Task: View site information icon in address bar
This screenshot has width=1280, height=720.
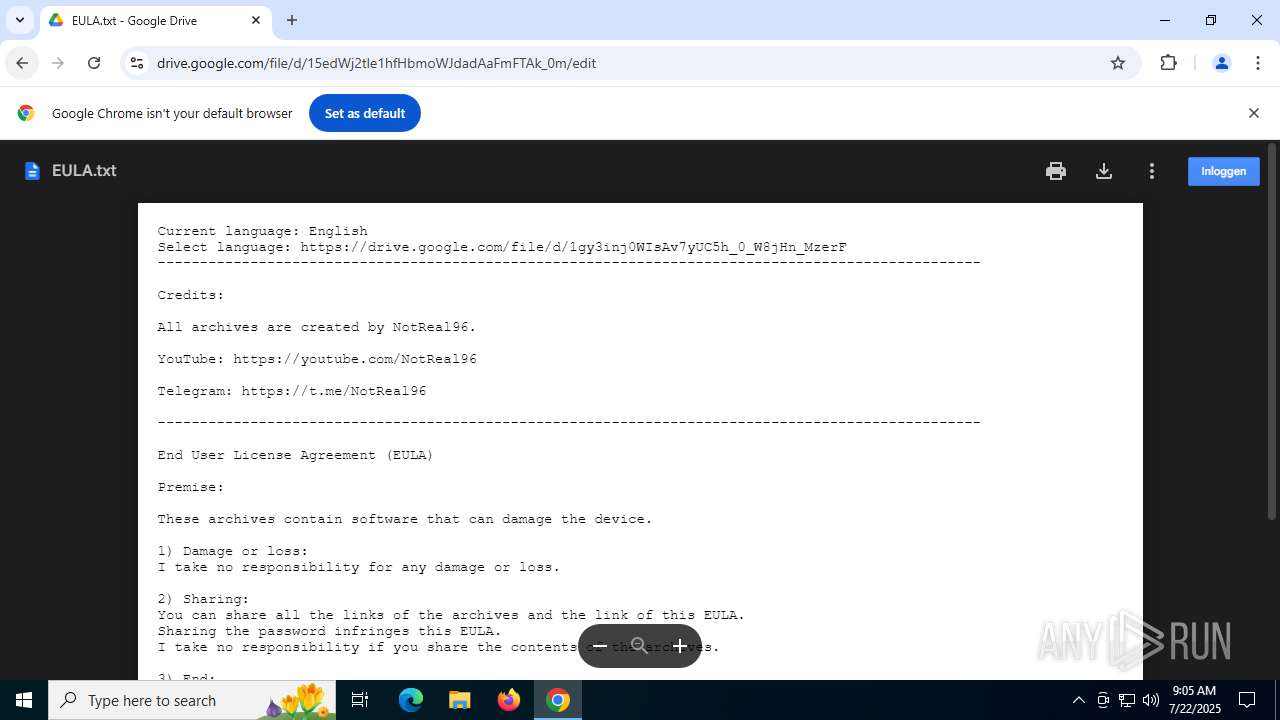Action: (137, 63)
